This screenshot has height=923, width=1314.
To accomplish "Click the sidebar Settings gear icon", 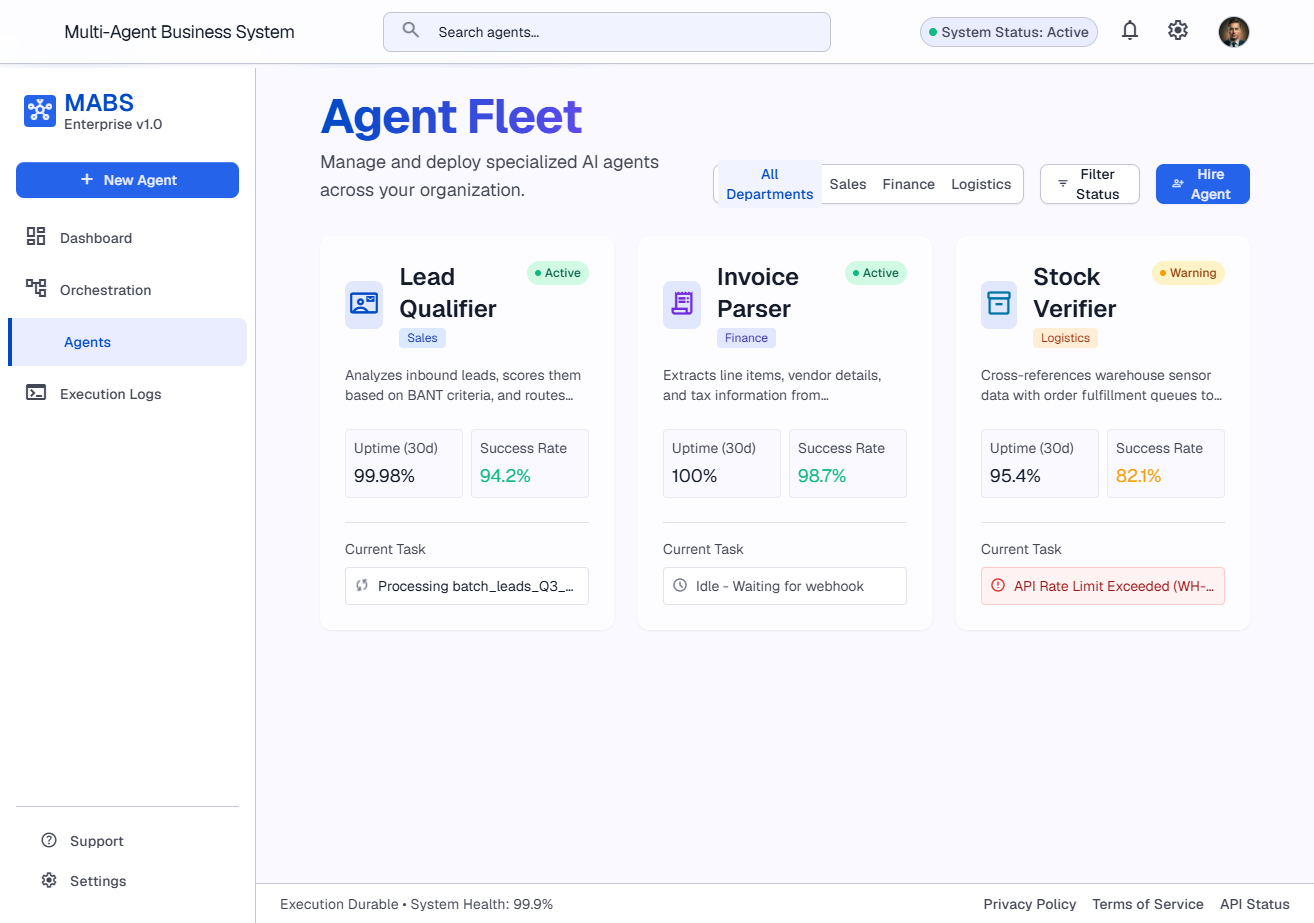I will point(49,880).
